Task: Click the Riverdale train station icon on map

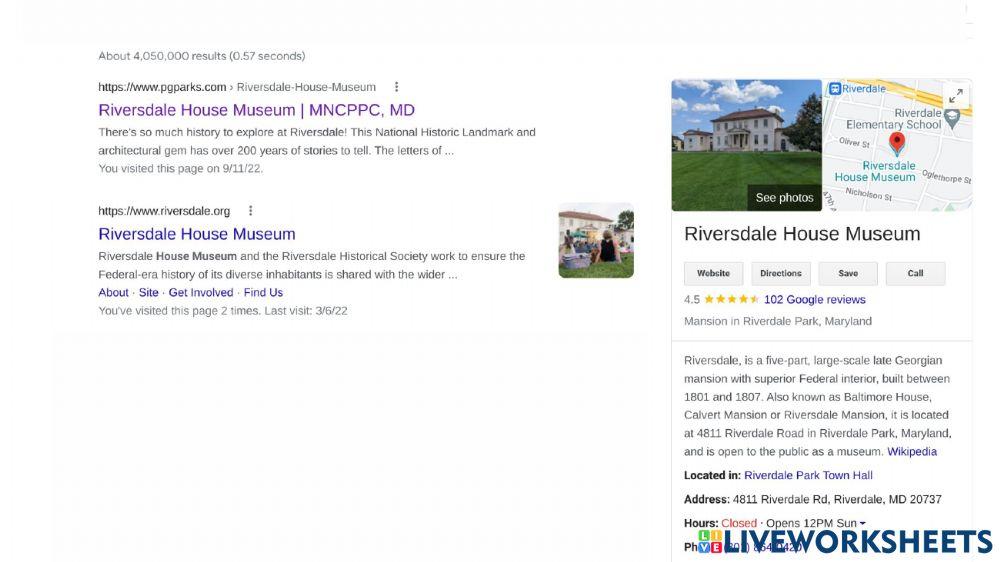Action: point(835,88)
